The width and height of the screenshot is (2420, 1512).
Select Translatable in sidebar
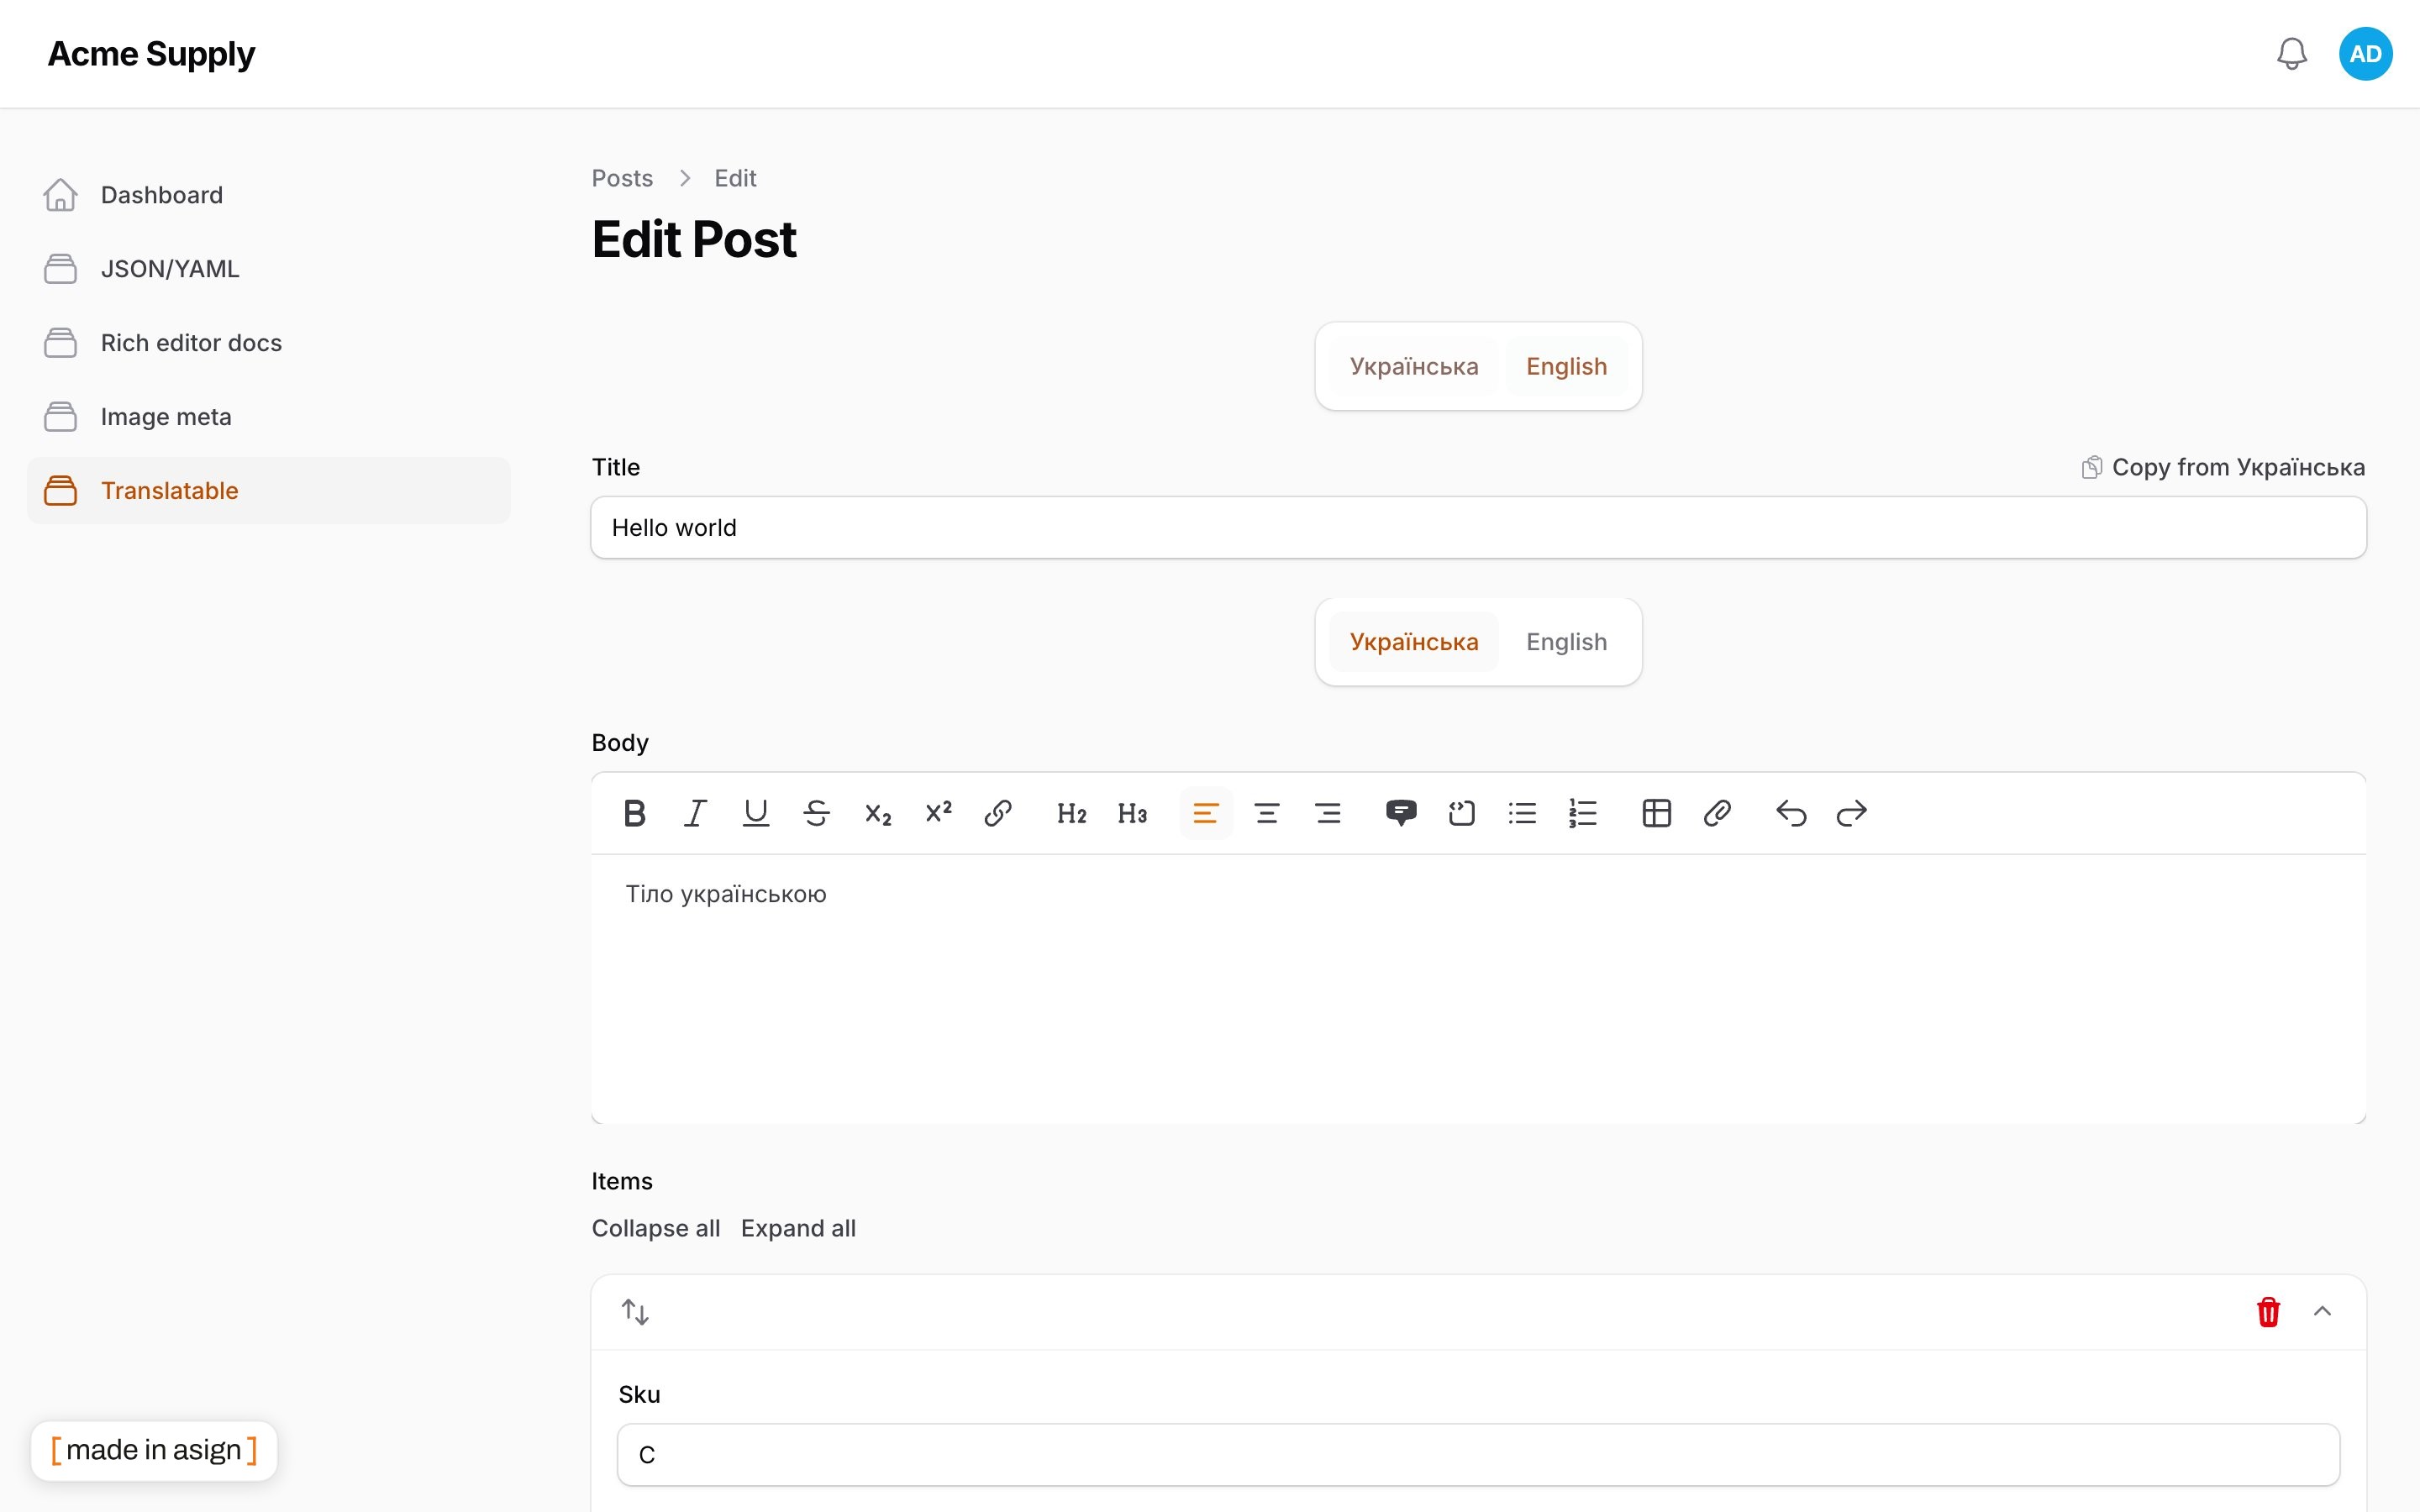click(268, 491)
